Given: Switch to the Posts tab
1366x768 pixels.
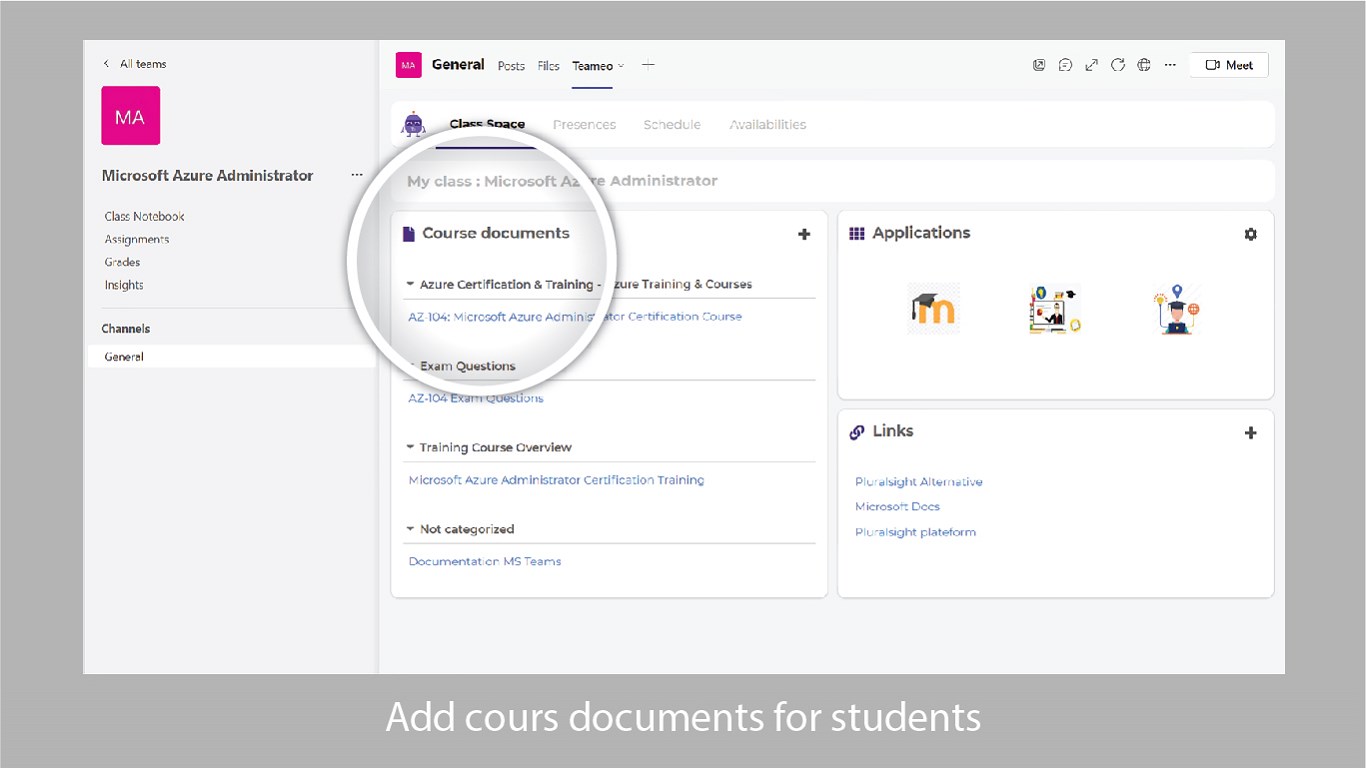Looking at the screenshot, I should 511,66.
